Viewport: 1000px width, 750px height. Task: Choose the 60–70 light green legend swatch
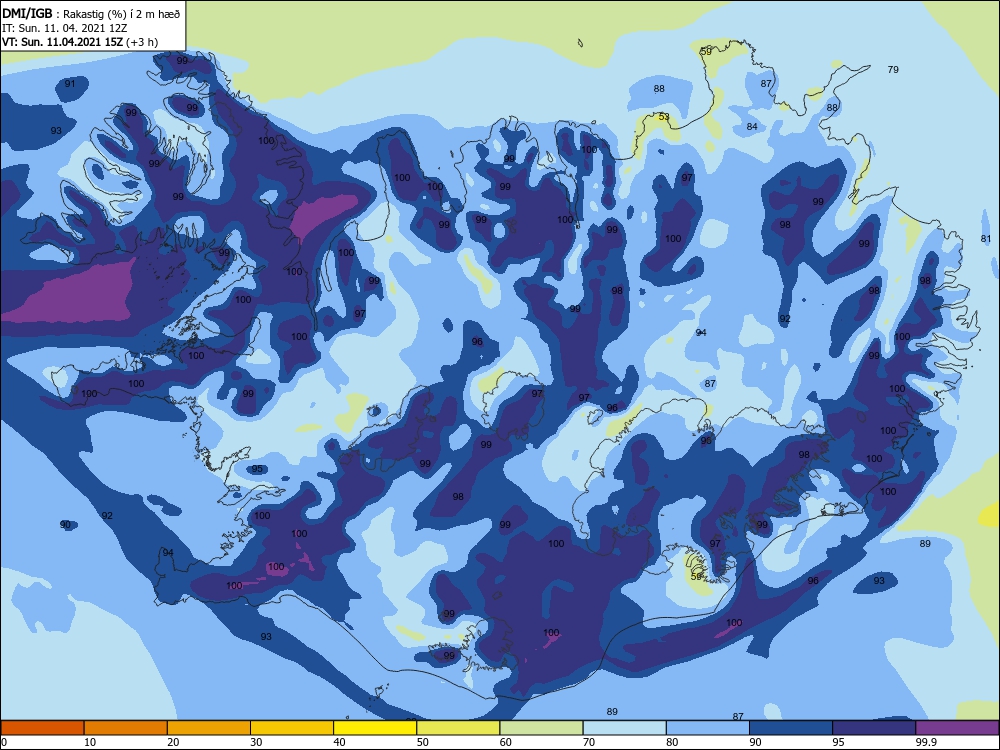click(541, 728)
